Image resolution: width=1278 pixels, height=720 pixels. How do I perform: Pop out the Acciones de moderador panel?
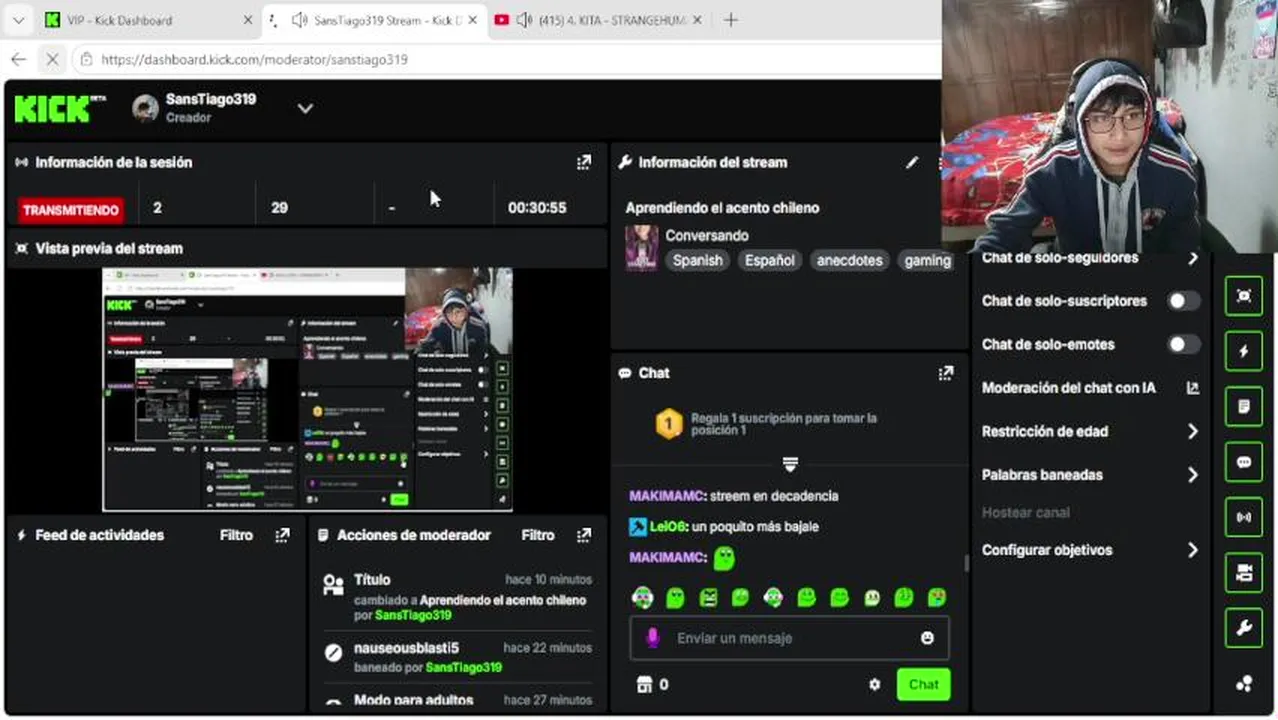(x=584, y=535)
